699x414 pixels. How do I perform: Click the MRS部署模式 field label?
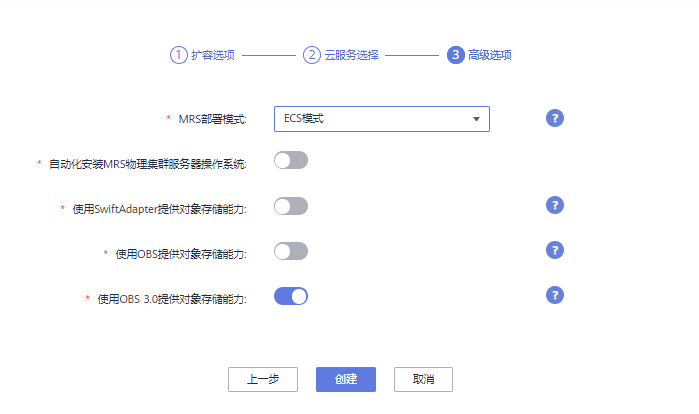coord(212,119)
